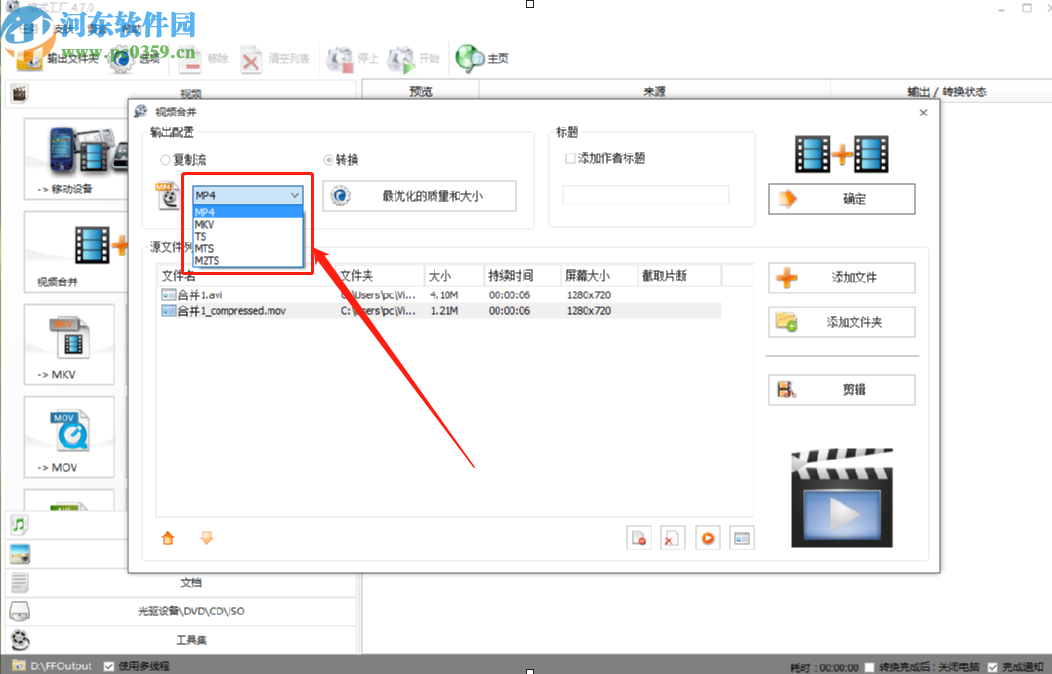Click the MP4 format icon beside dropdown
1052x674 pixels.
(x=168, y=195)
